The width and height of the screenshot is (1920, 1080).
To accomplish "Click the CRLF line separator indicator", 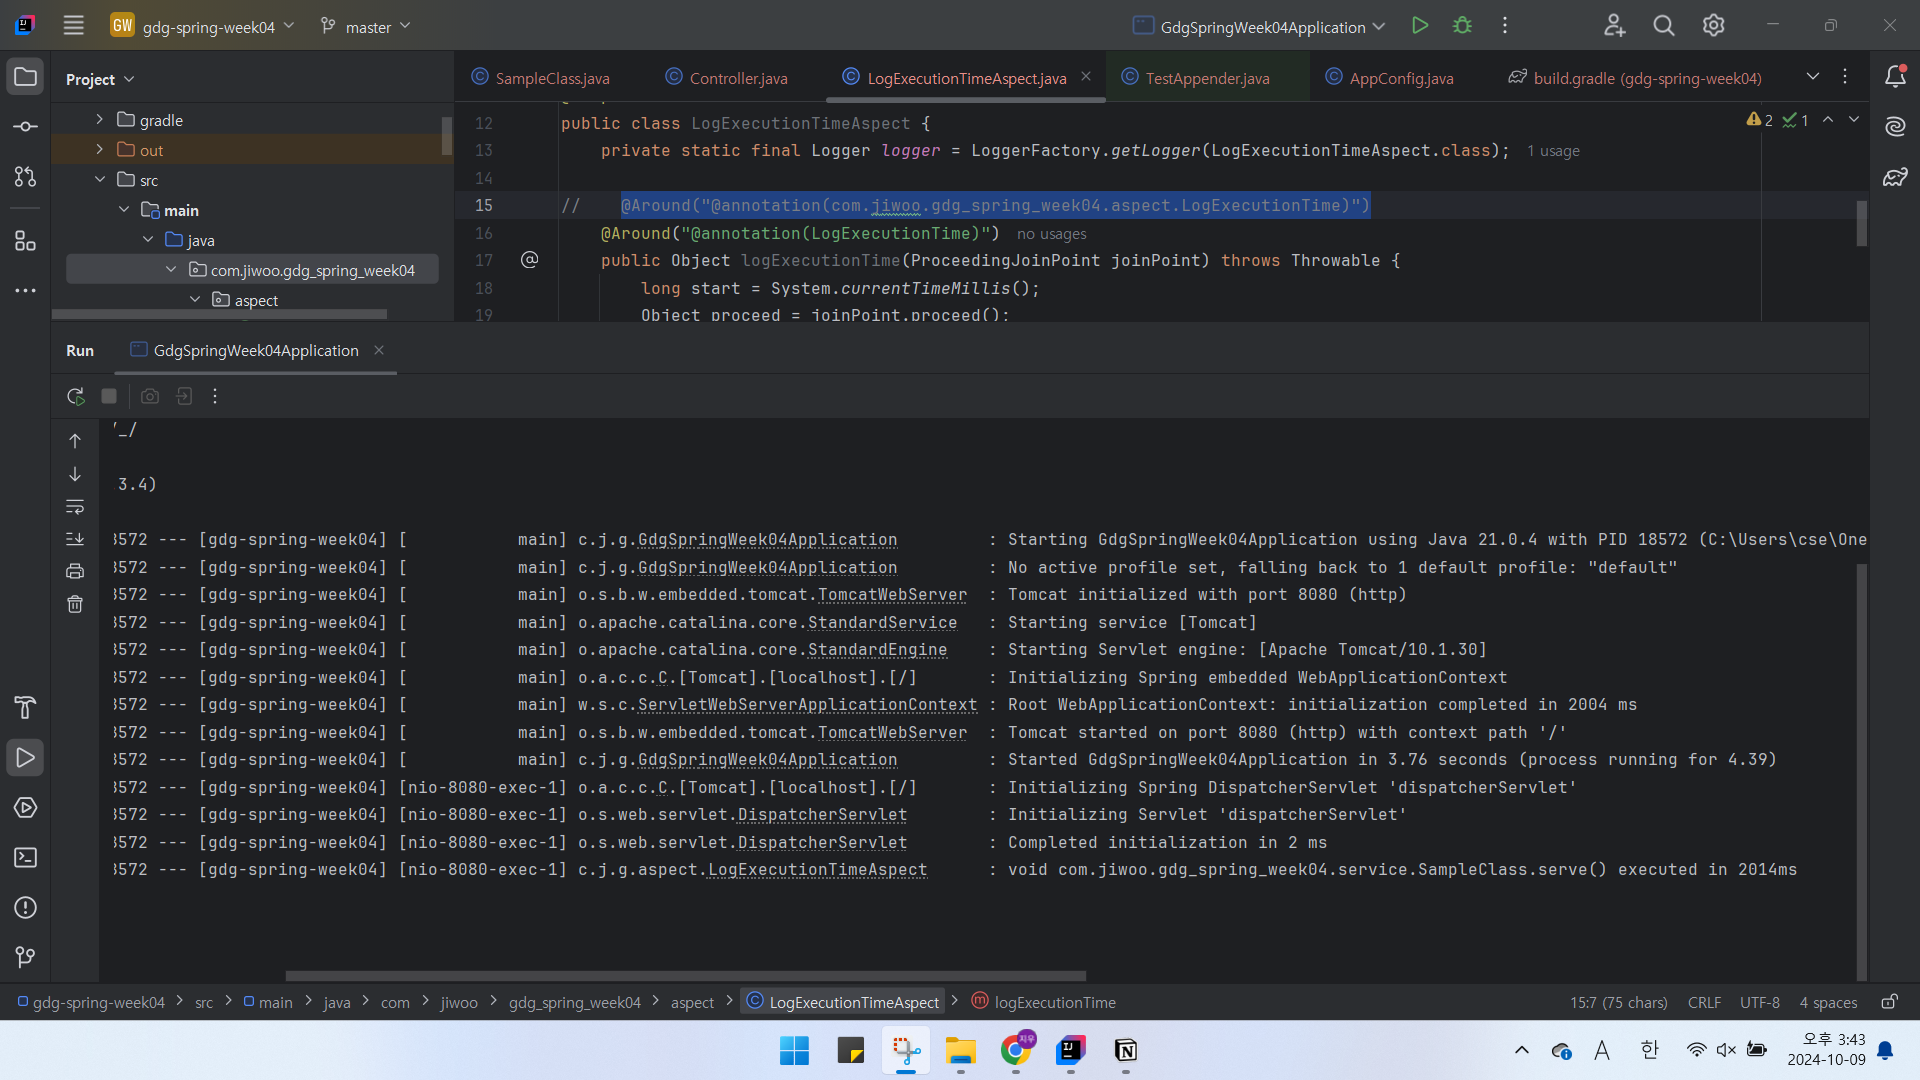I will [1704, 1002].
